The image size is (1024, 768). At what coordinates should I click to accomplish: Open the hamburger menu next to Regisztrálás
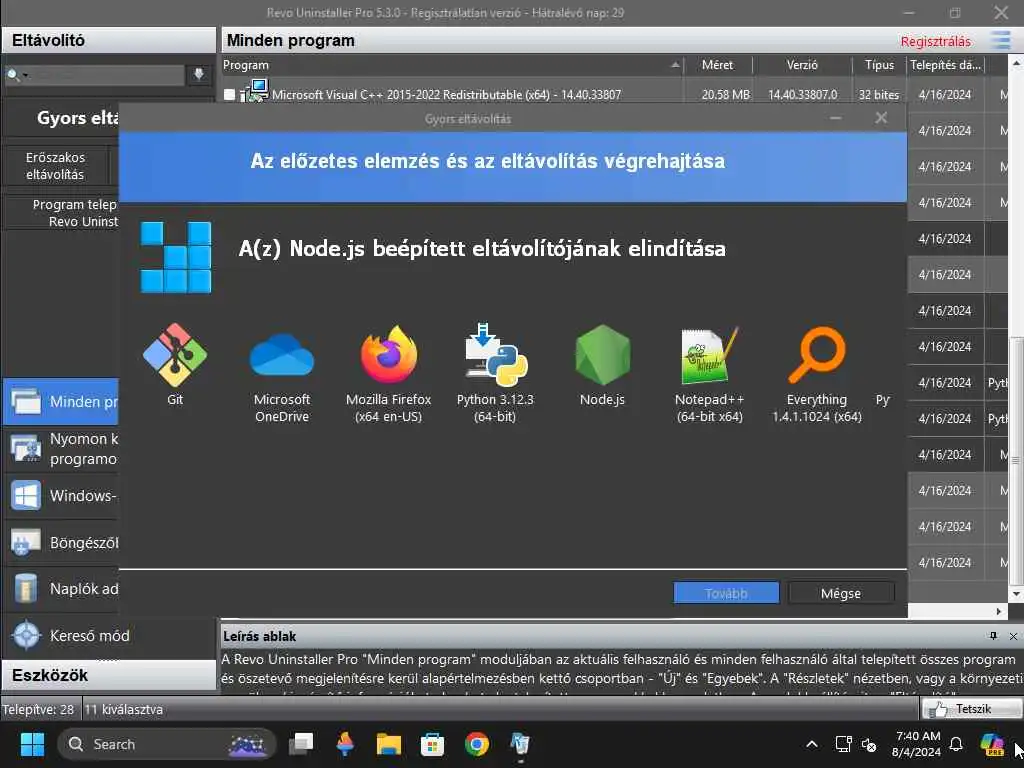coord(1000,40)
